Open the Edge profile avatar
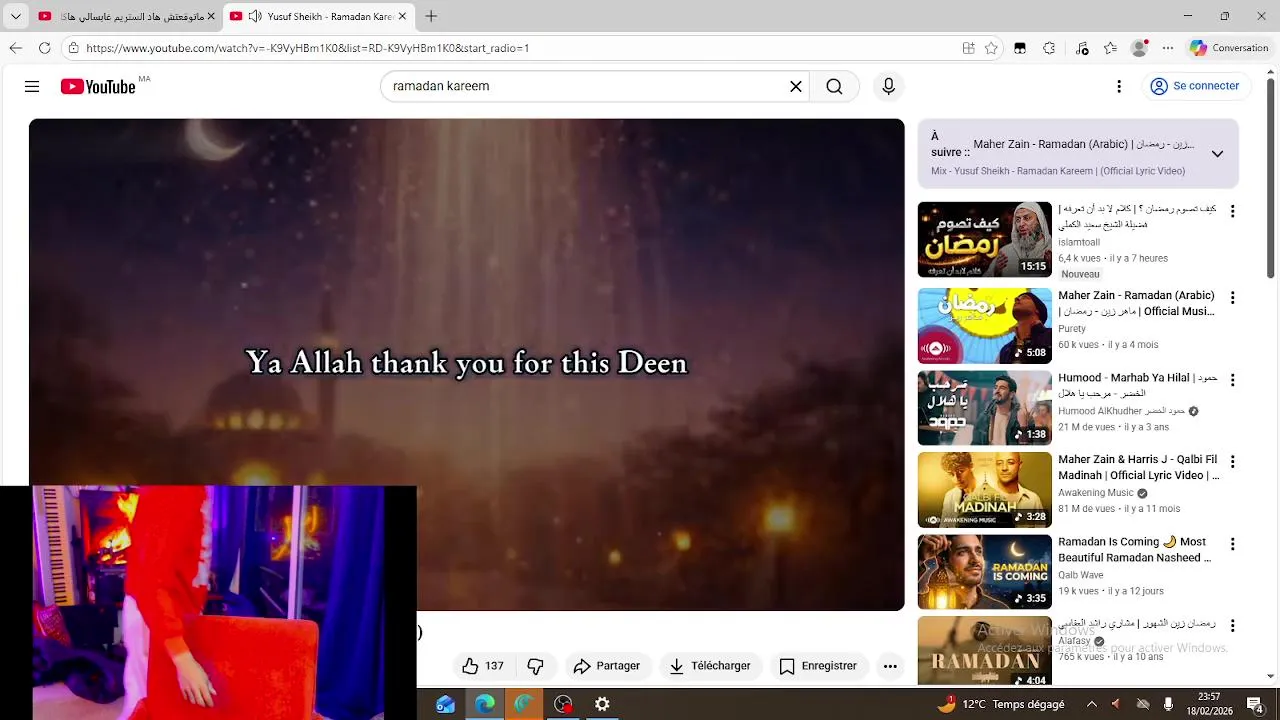The width and height of the screenshot is (1280, 720). point(1139,48)
